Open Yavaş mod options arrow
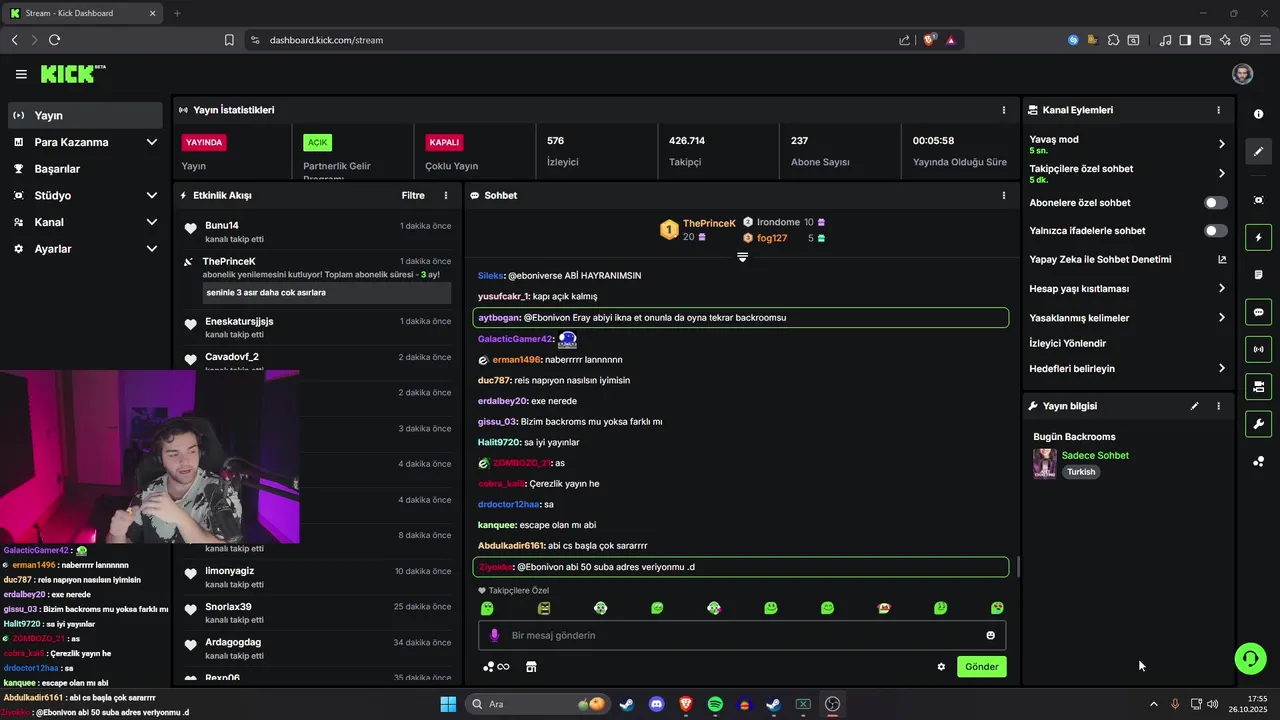Viewport: 1280px width, 720px height. pos(1221,144)
